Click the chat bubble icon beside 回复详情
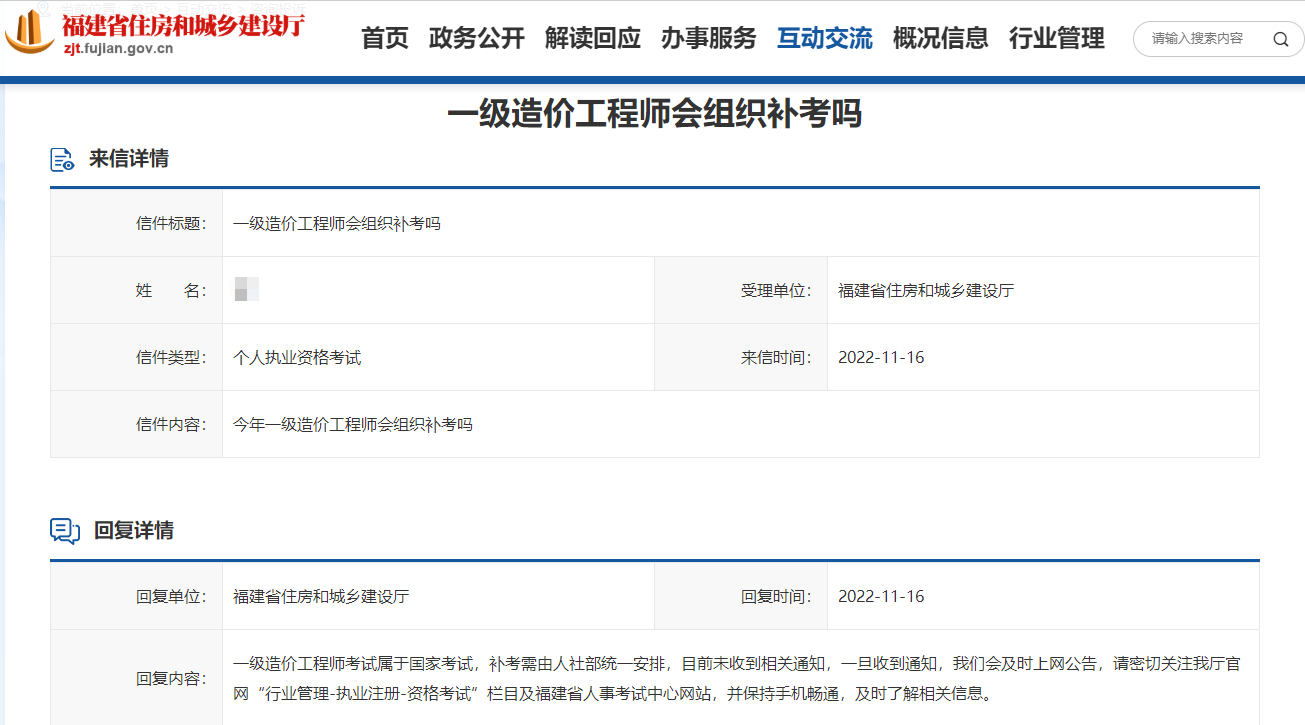Viewport: 1305px width, 725px height. 63,531
